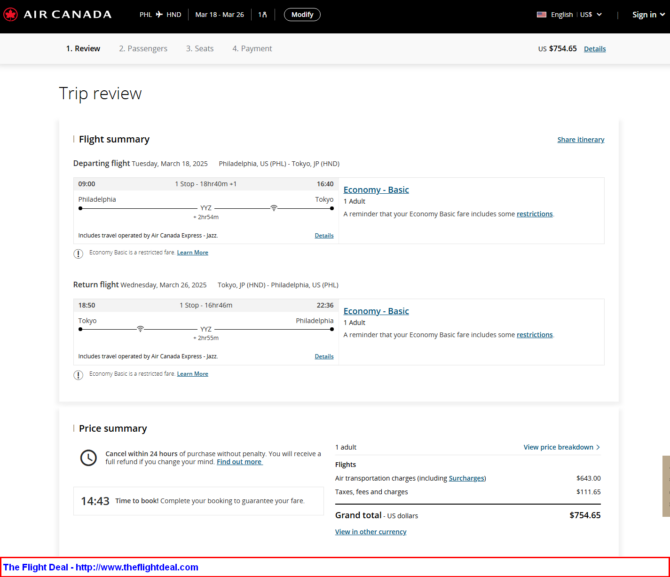
Task: Click the Wi-Fi icon on return flight line
Action: tap(140, 329)
